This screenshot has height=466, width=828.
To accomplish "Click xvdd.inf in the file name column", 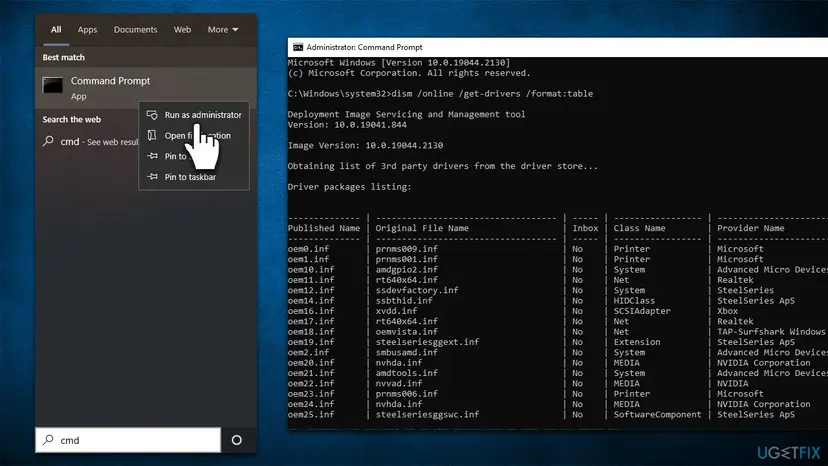I will [x=396, y=311].
